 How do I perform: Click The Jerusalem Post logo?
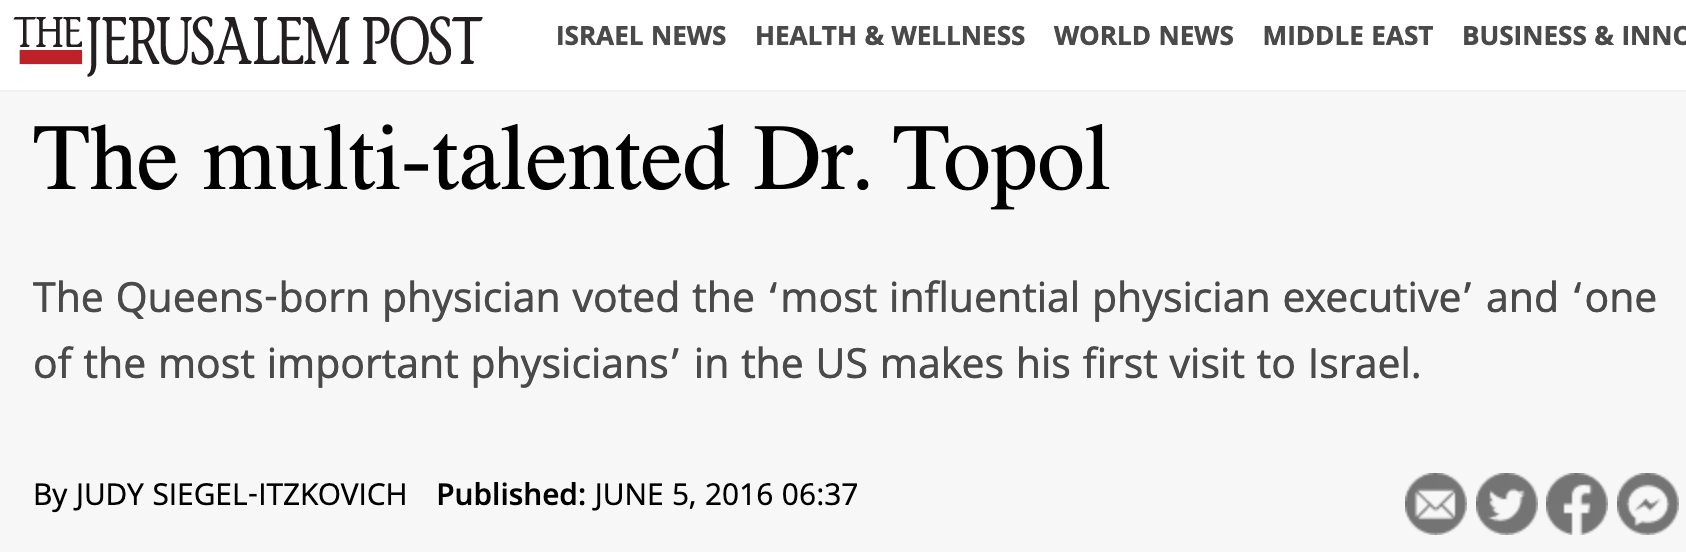click(249, 41)
